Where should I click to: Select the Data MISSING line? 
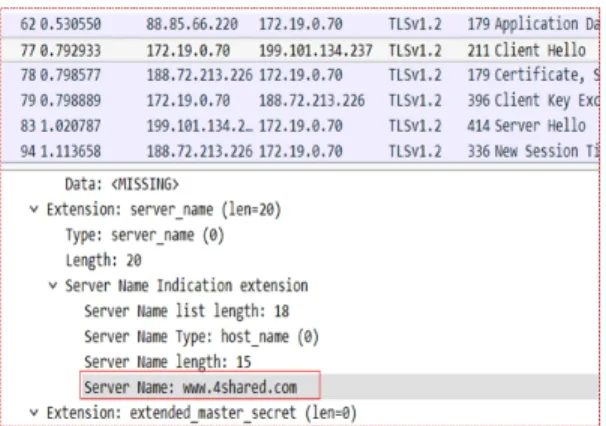pyautogui.click(x=122, y=184)
